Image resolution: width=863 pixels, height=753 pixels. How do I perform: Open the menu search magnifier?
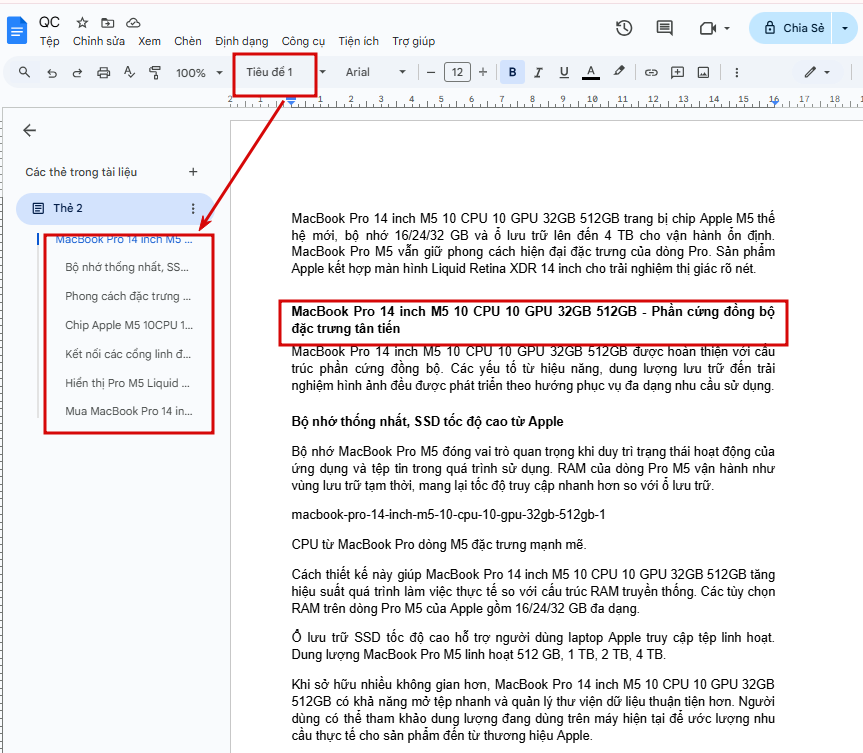point(24,72)
